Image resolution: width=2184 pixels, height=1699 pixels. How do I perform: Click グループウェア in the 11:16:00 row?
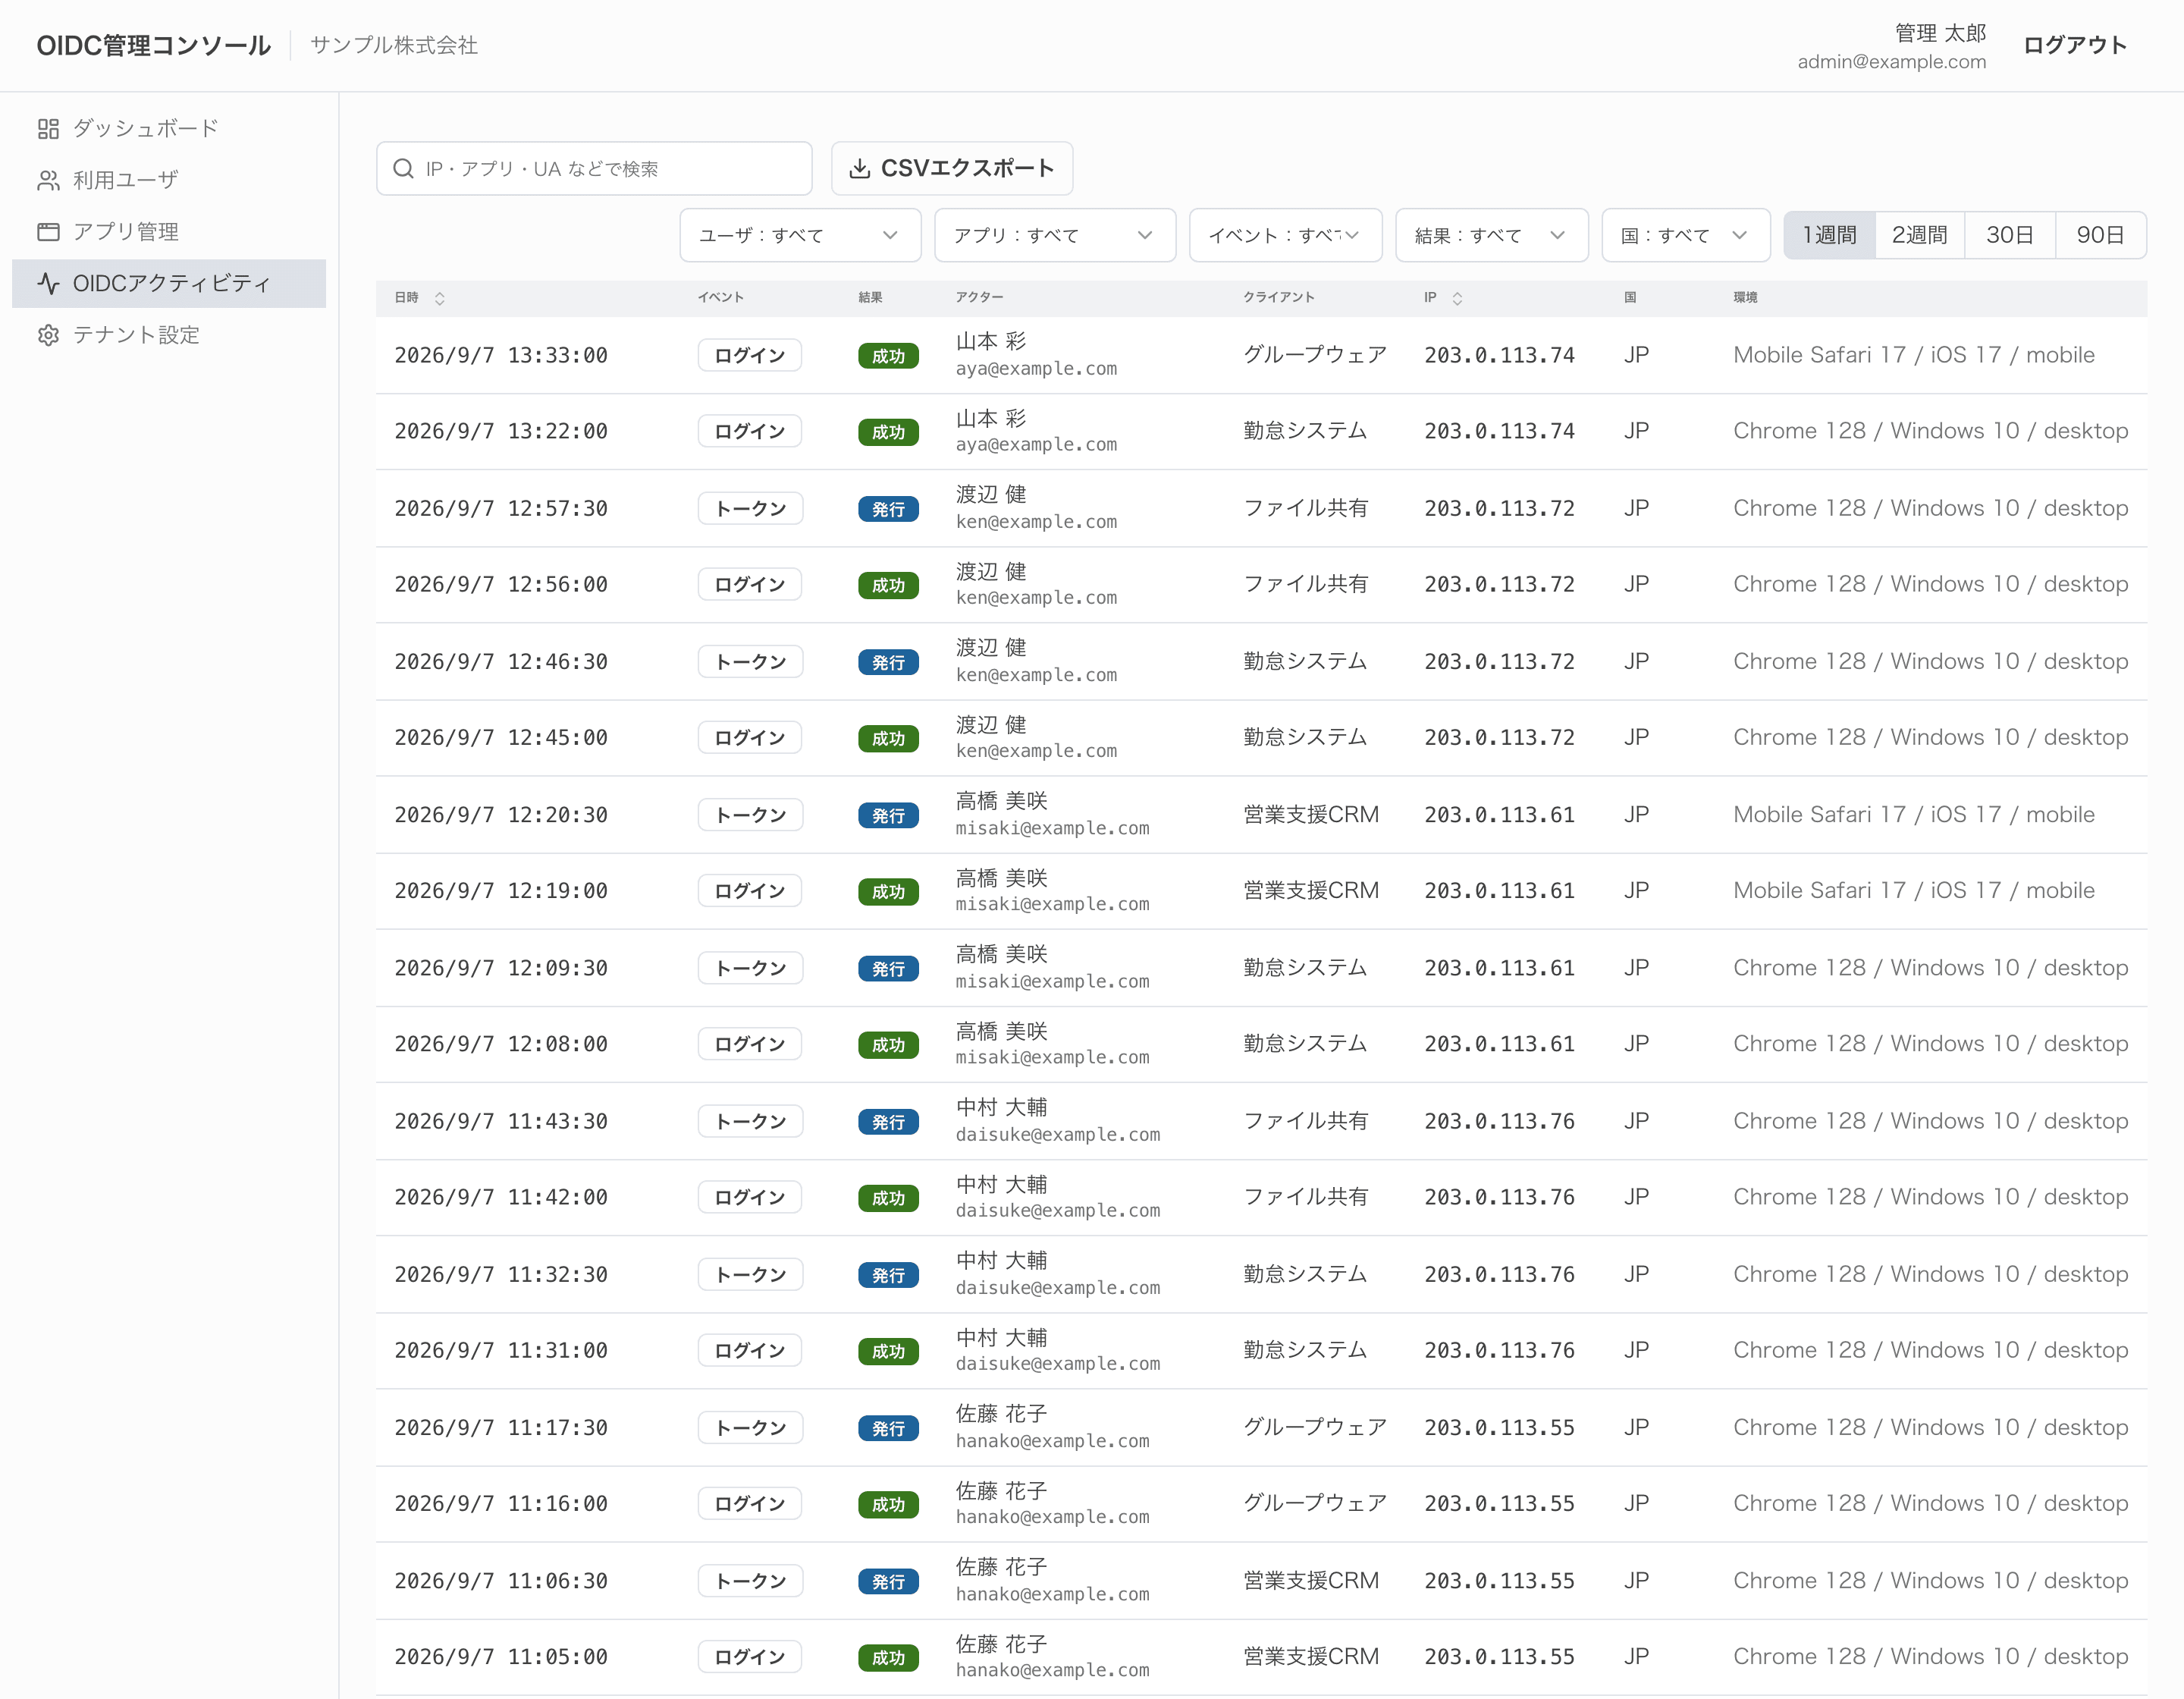[x=1315, y=1503]
